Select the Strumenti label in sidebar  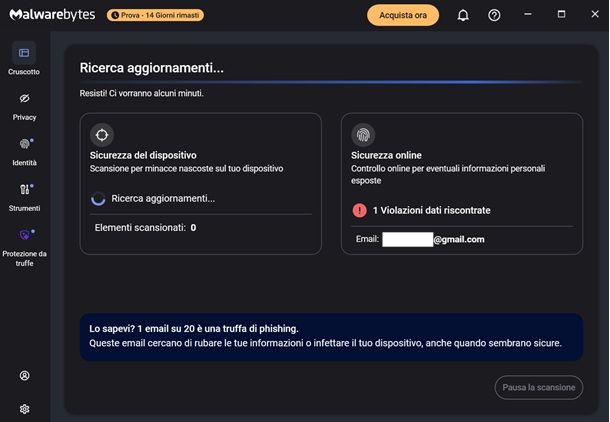tap(25, 208)
